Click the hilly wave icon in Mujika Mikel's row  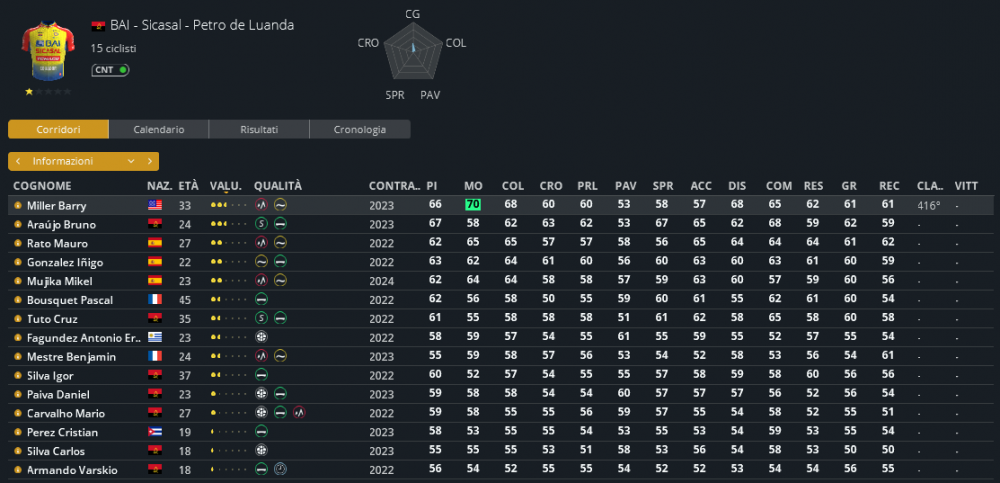point(280,281)
